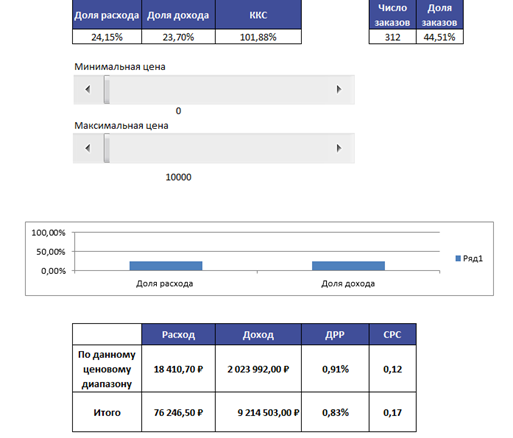Viewport: 513px width, 438px height.
Task: Click left arrow of Минимальная цена scrollbar
Action: pos(88,89)
